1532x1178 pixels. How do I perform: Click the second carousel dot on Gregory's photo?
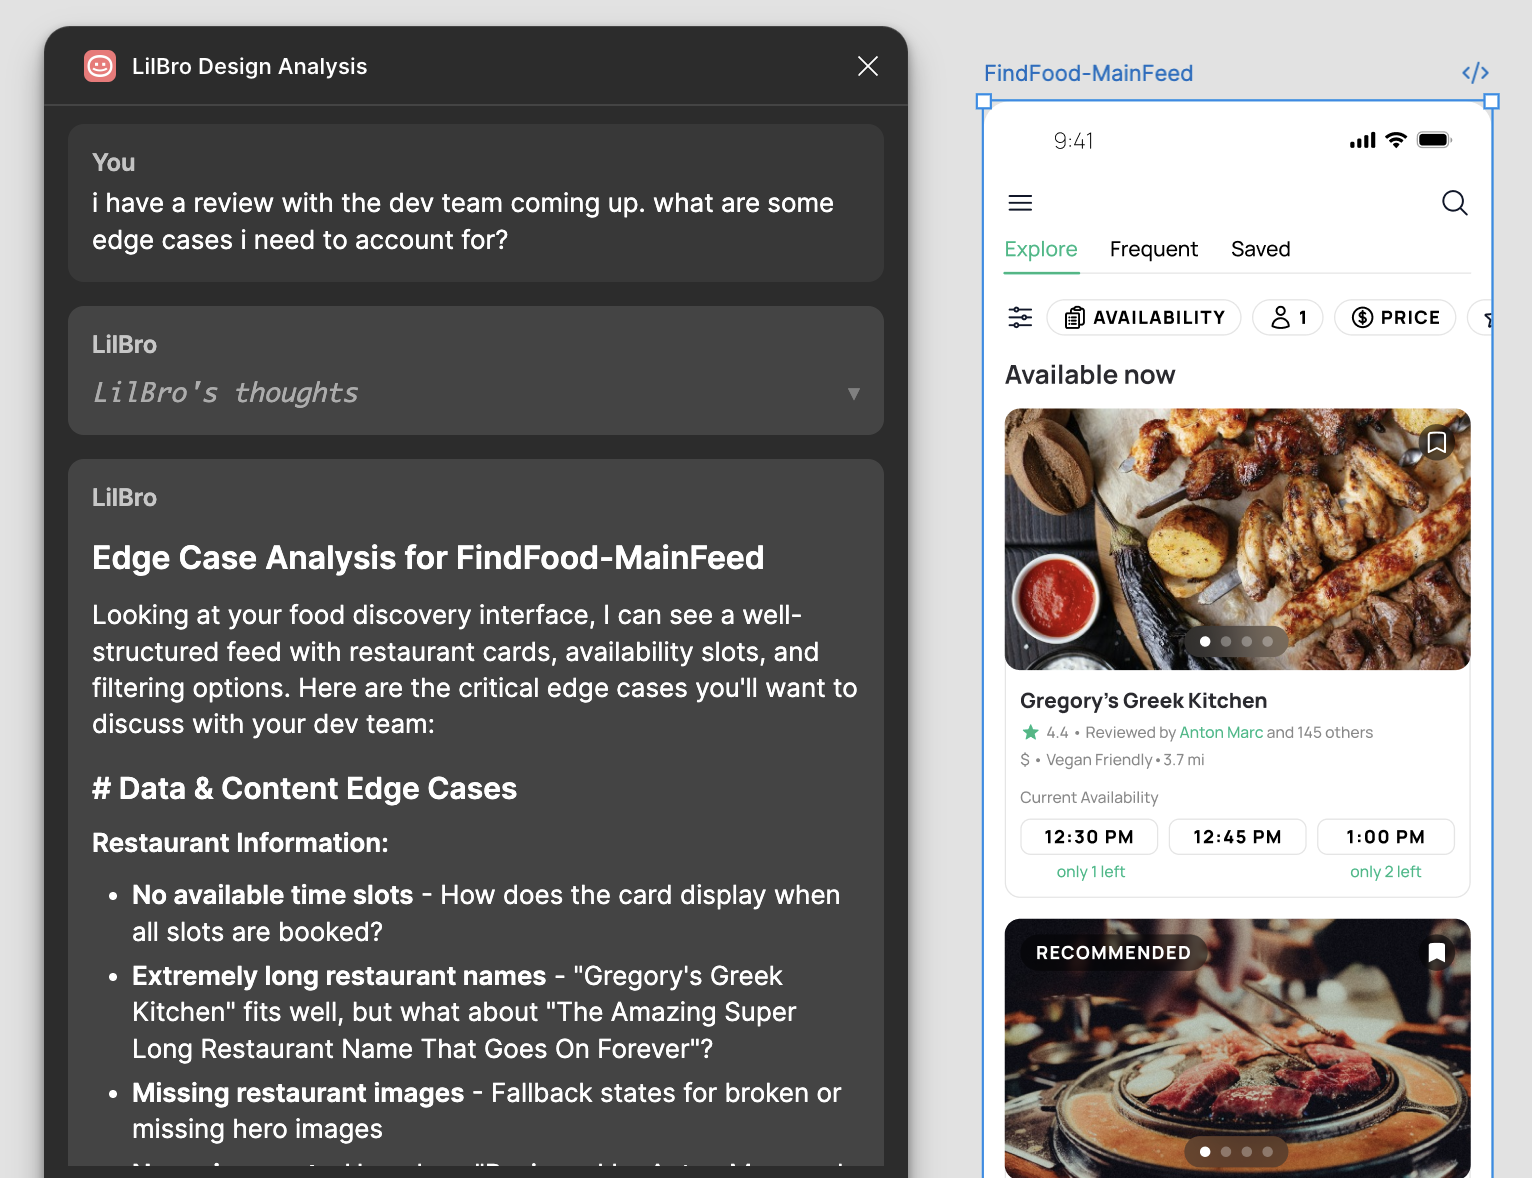tap(1226, 641)
